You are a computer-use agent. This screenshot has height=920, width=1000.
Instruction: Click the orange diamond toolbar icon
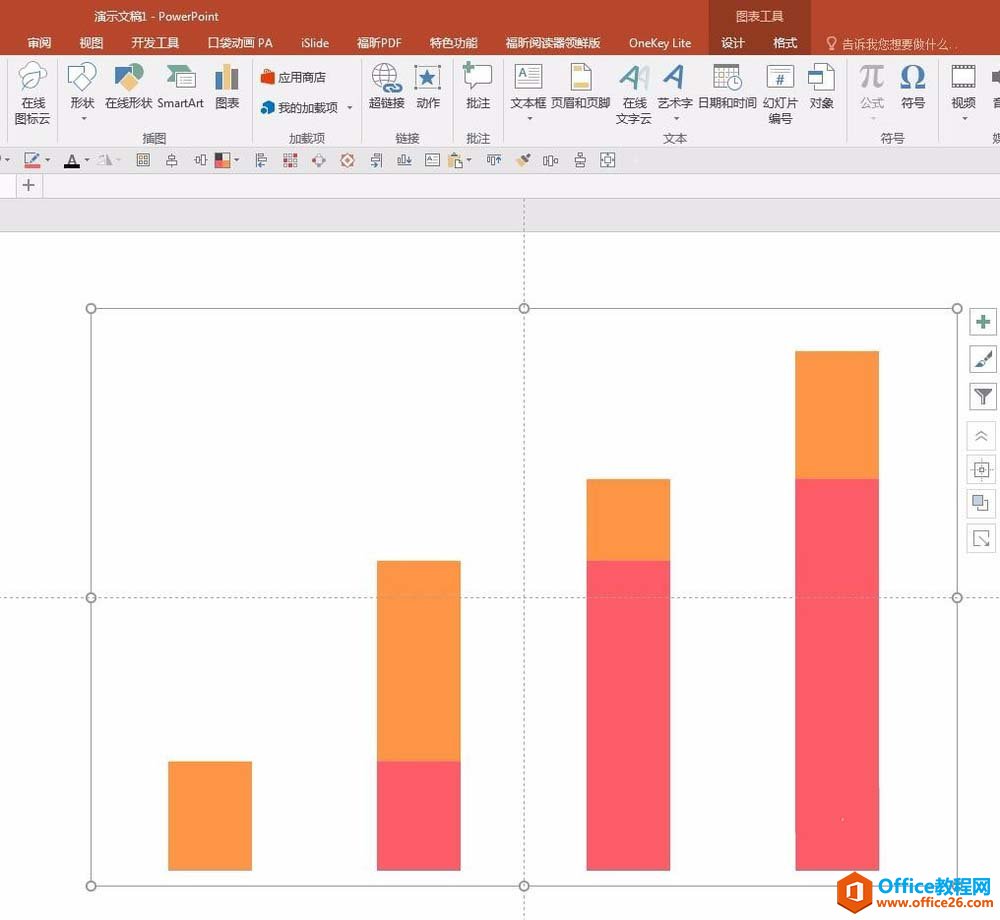pos(347,160)
